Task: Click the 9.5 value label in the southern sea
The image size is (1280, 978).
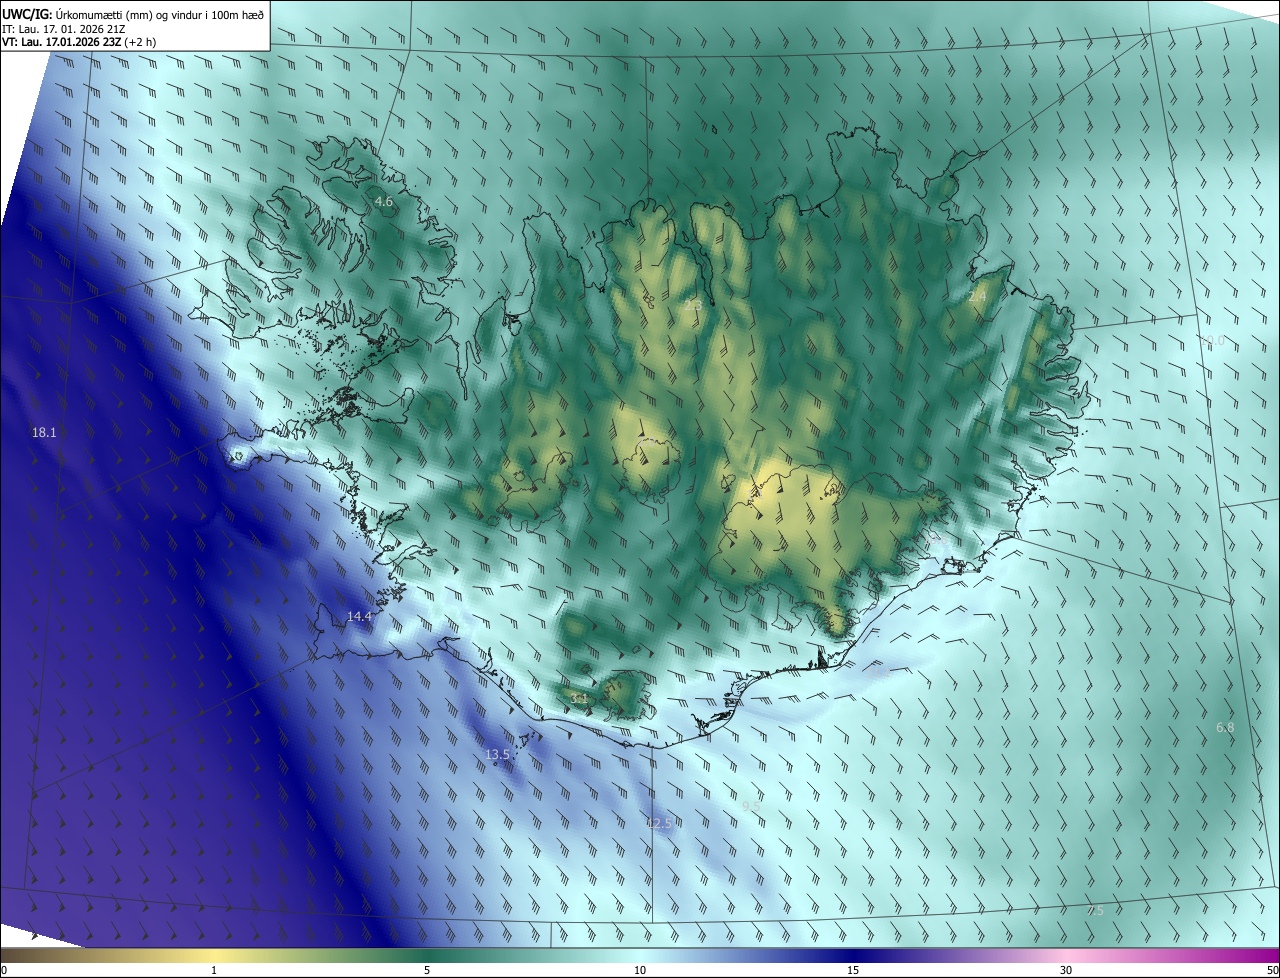Action: [751, 805]
